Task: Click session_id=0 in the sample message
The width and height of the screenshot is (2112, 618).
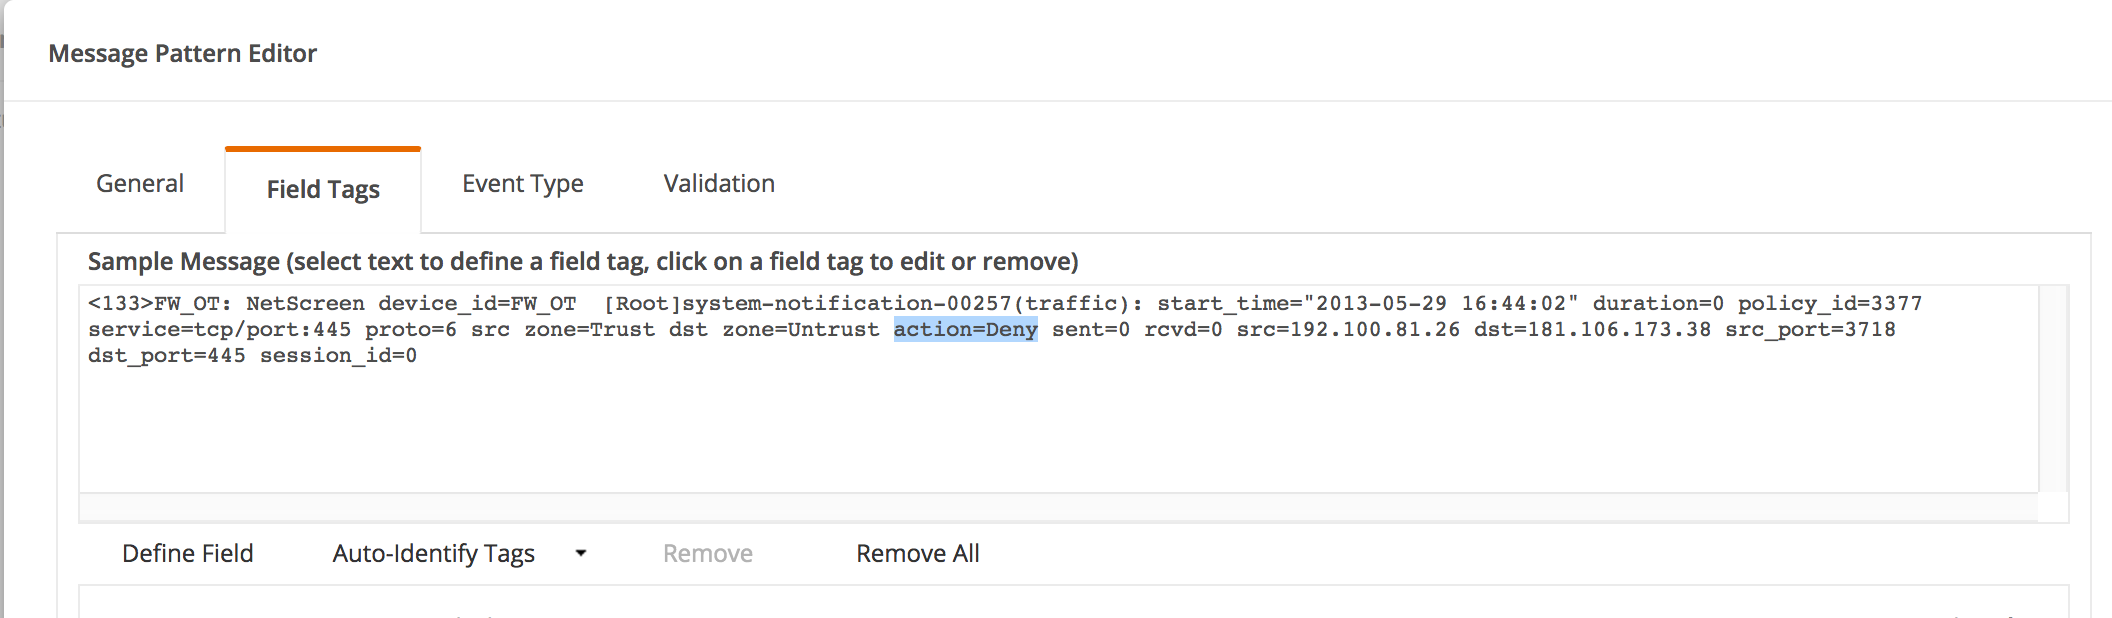Action: click(338, 356)
